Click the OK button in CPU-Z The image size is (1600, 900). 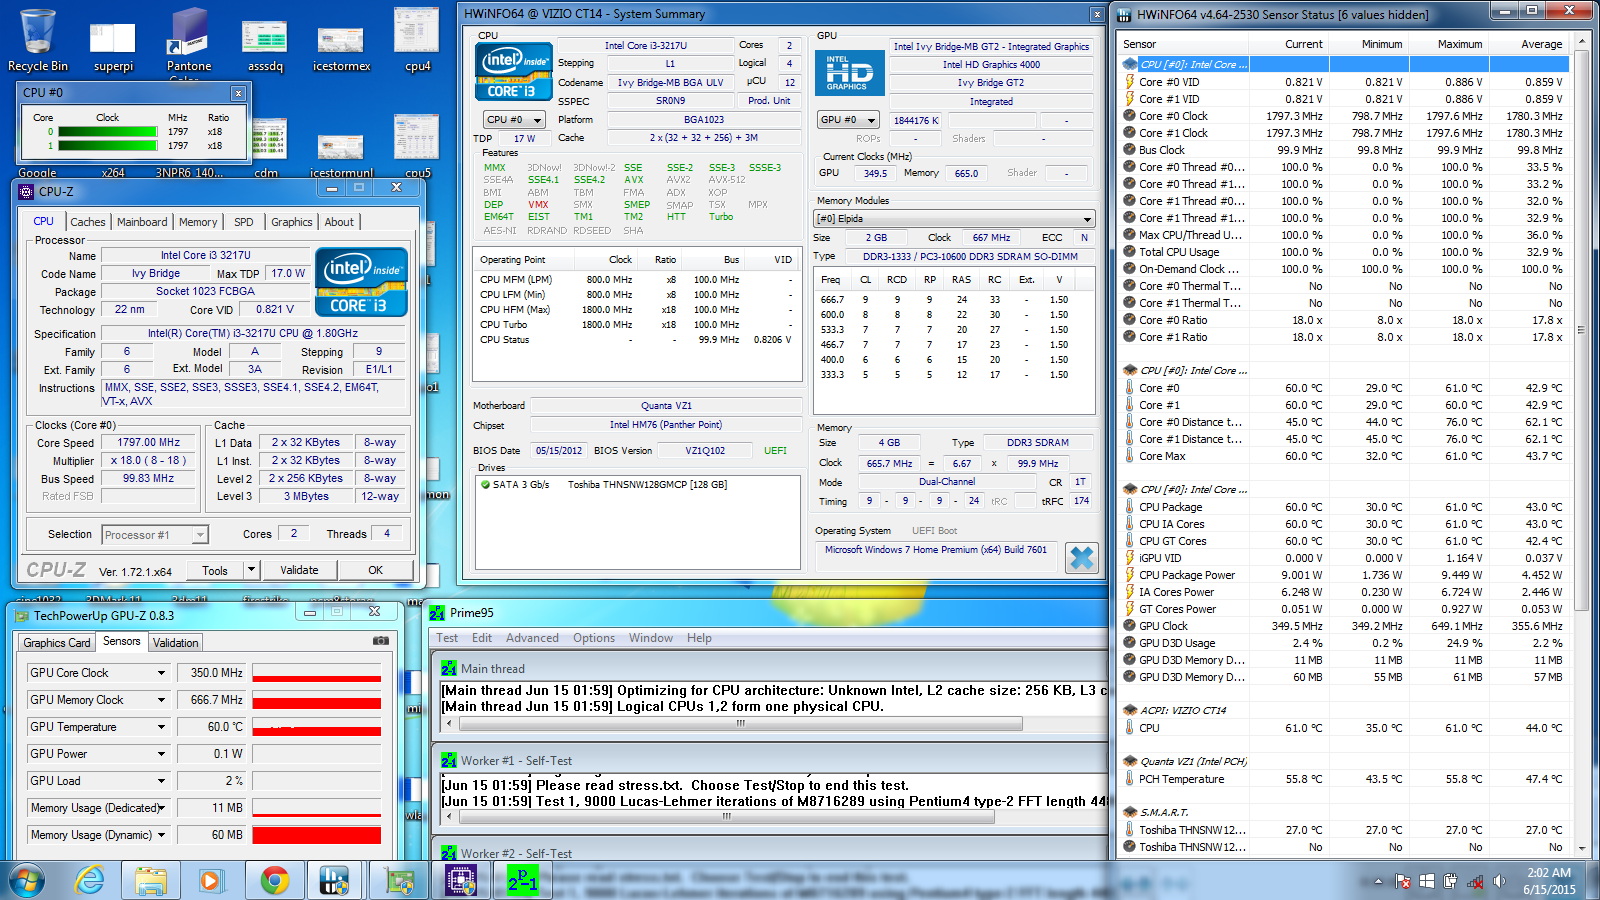coord(375,570)
